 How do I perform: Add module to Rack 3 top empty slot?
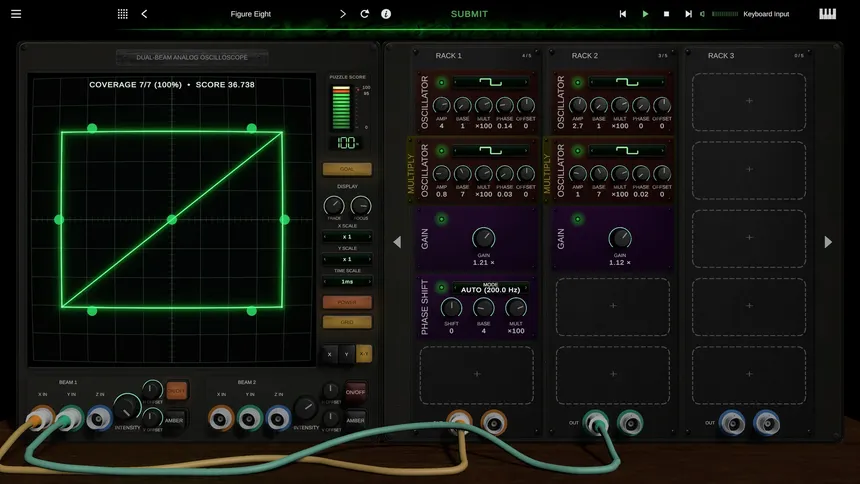[749, 102]
